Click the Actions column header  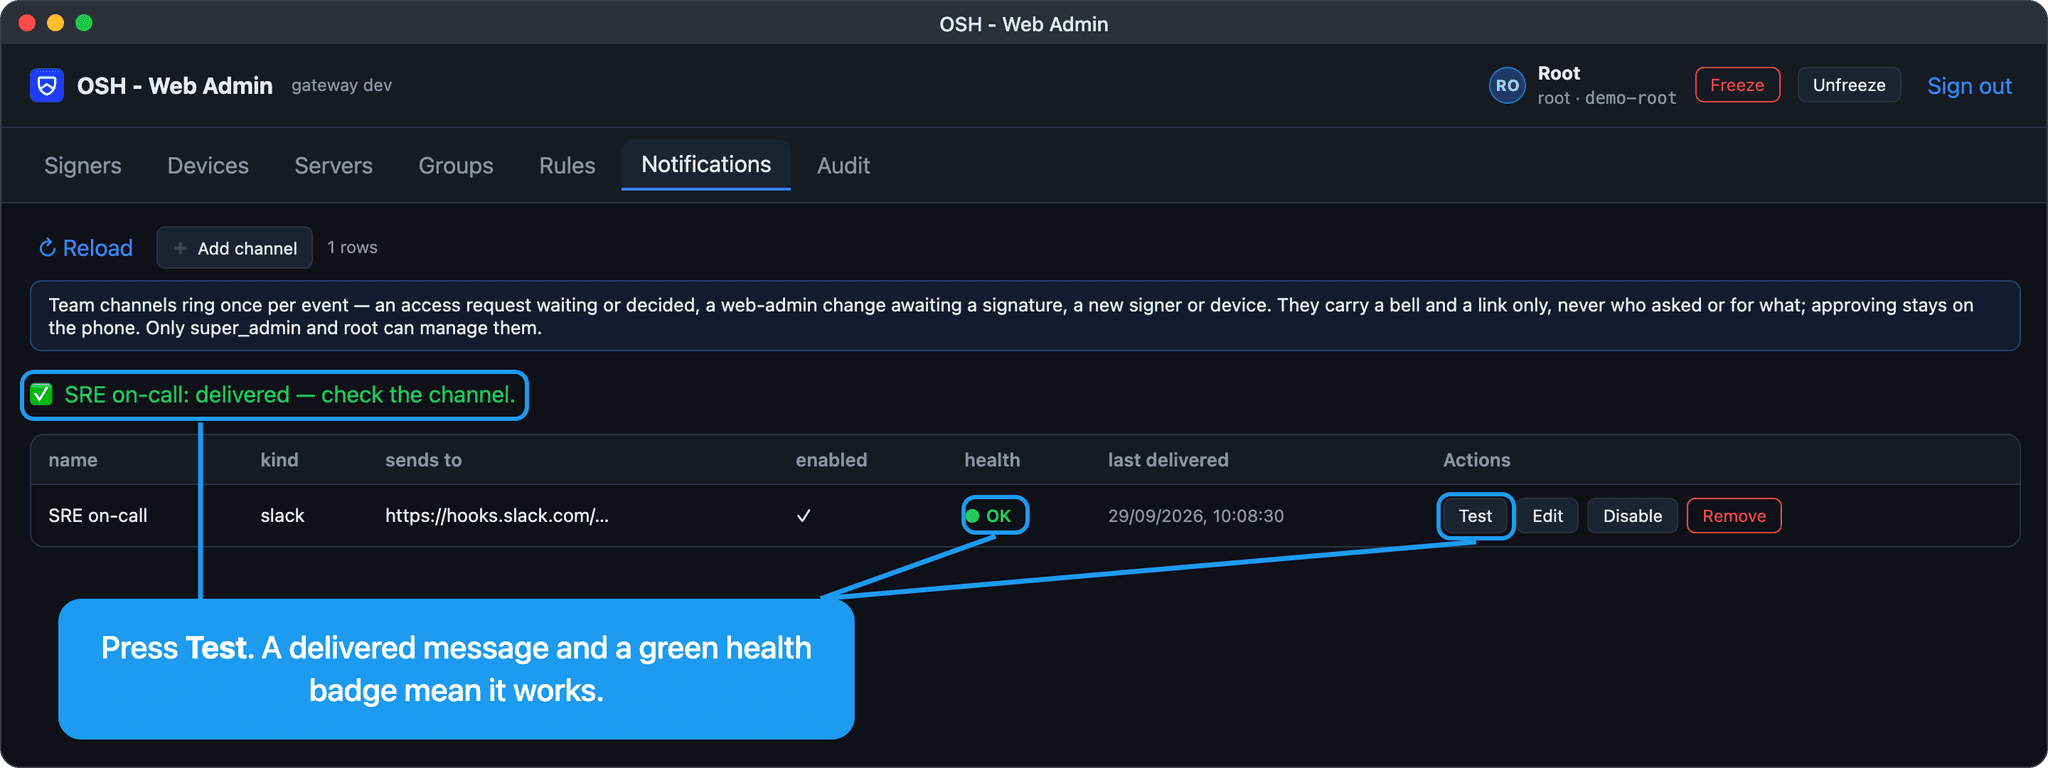tap(1476, 460)
